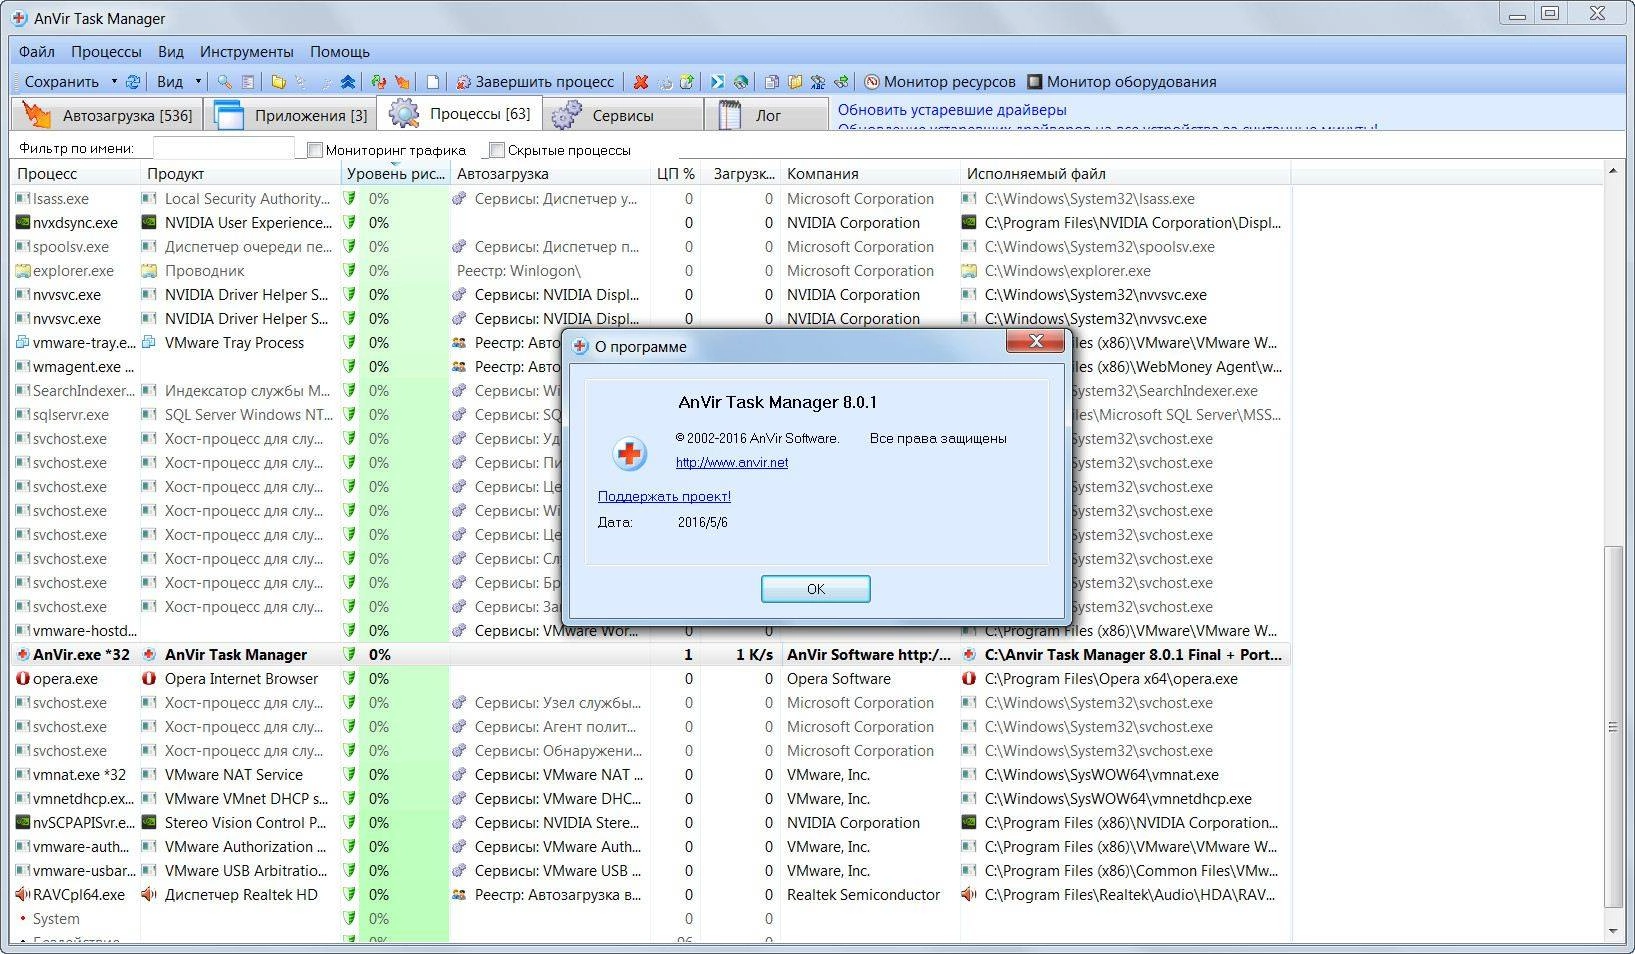Click the Монитор ресурсов button

tap(939, 82)
